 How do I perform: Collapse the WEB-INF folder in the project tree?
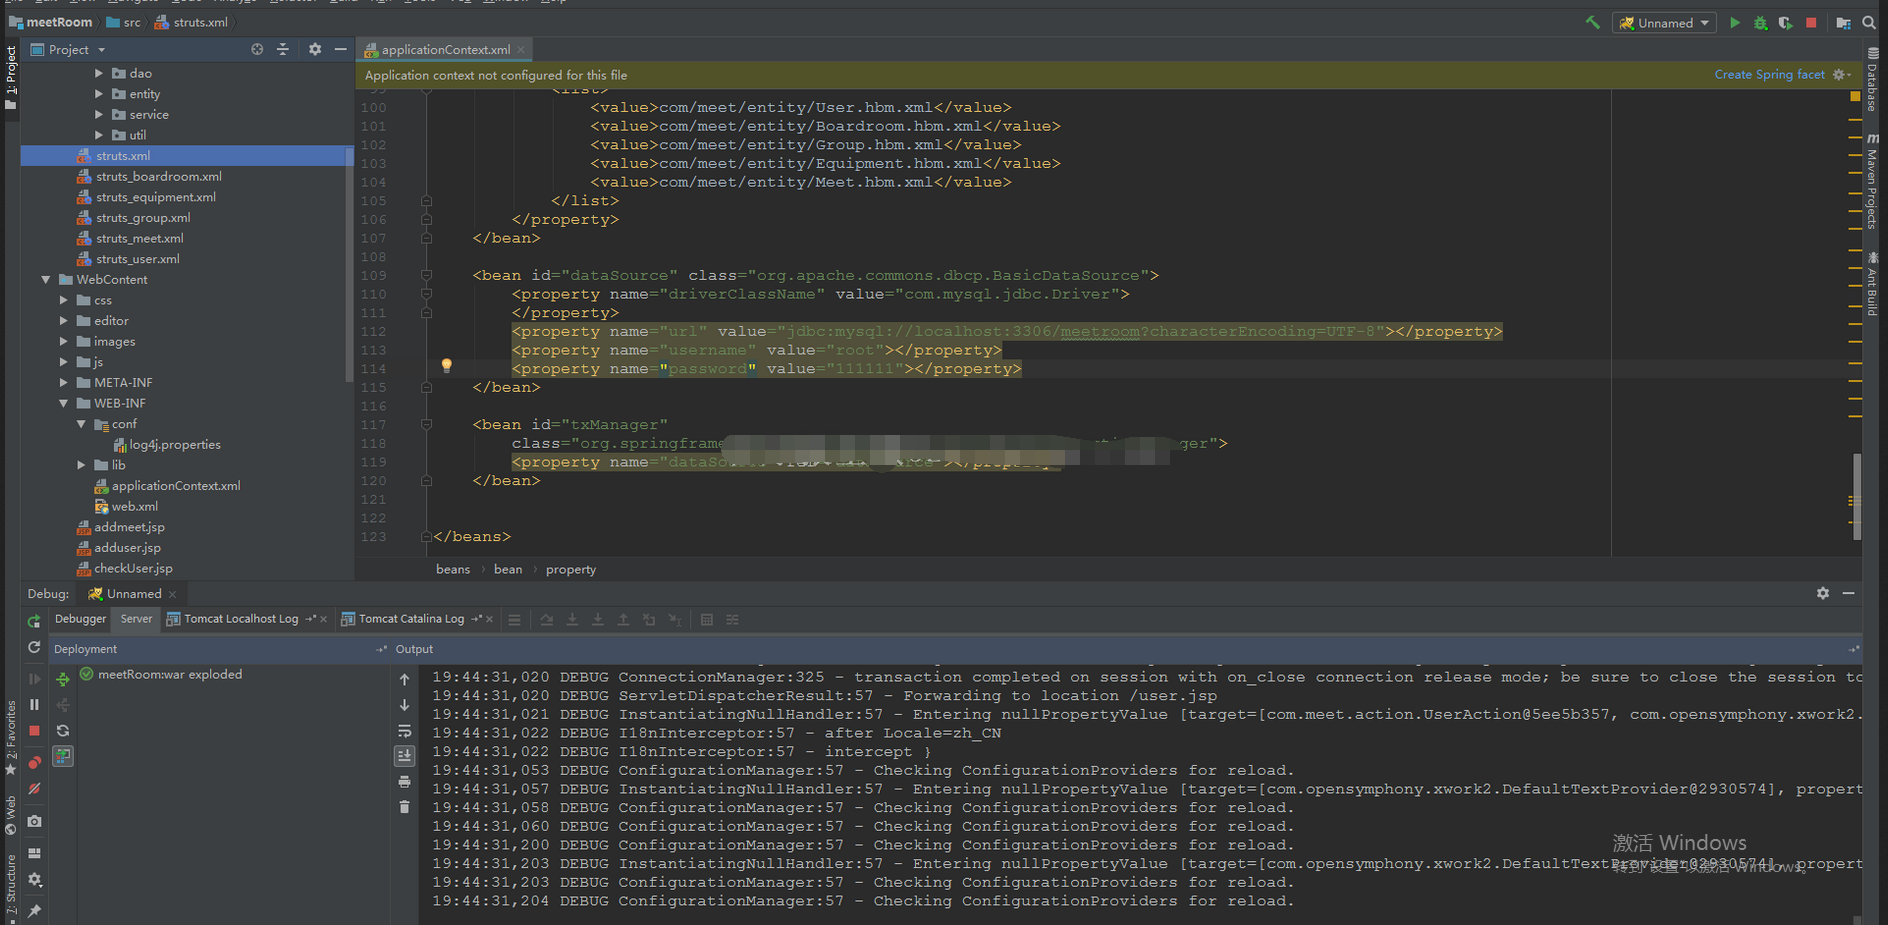(x=64, y=403)
